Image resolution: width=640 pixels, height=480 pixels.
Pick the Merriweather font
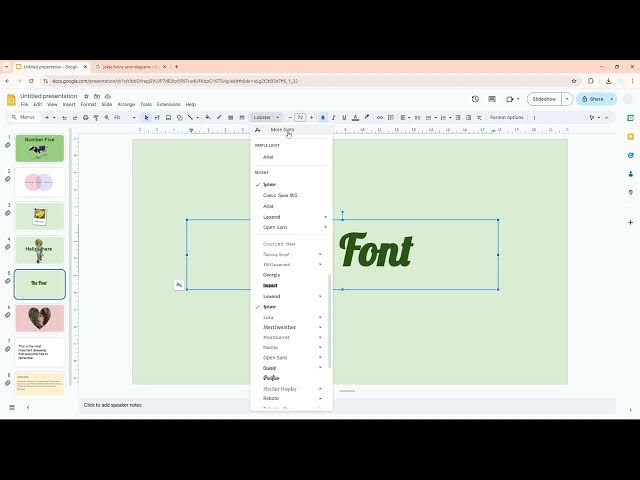[x=280, y=327]
